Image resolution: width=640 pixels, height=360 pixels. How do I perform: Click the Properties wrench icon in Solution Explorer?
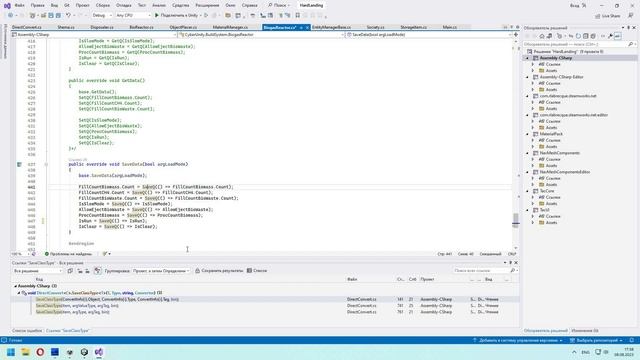tap(610, 36)
